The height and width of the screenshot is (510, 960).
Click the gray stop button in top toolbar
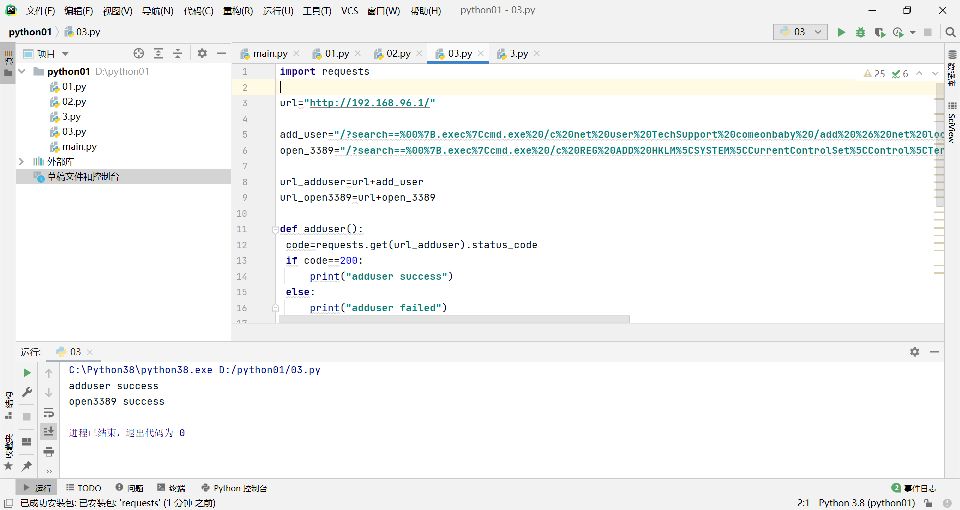click(928, 32)
